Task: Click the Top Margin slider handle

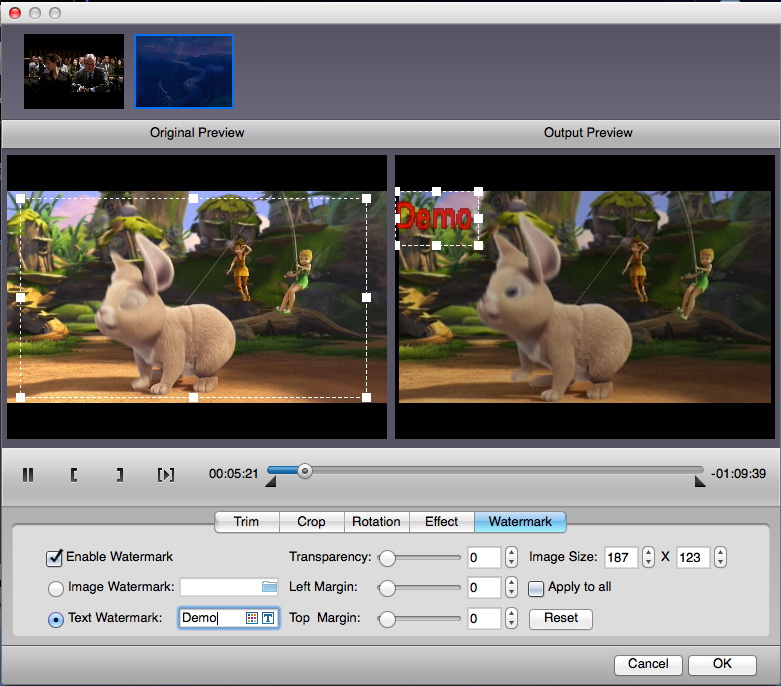Action: (x=387, y=619)
